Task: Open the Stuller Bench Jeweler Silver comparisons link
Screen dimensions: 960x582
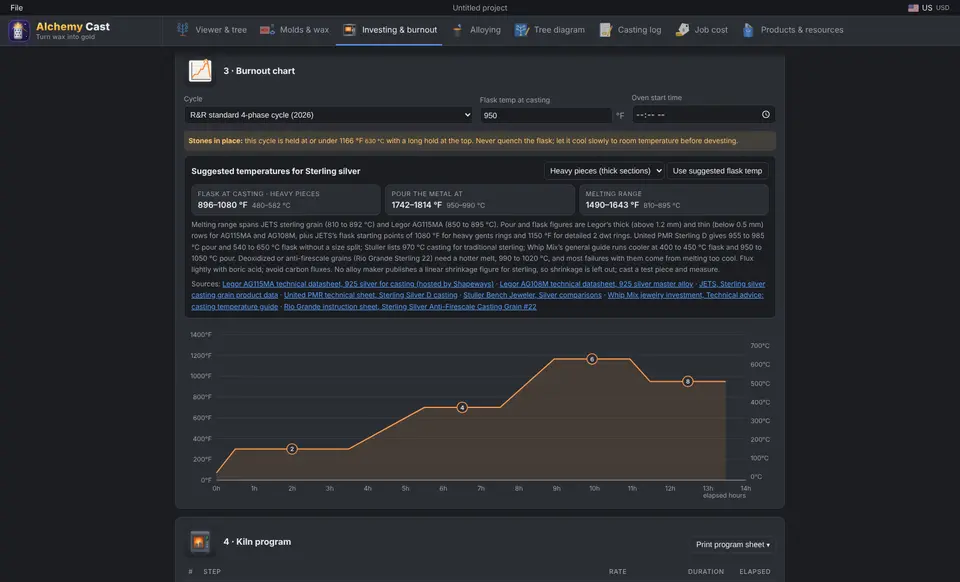Action: (532, 295)
